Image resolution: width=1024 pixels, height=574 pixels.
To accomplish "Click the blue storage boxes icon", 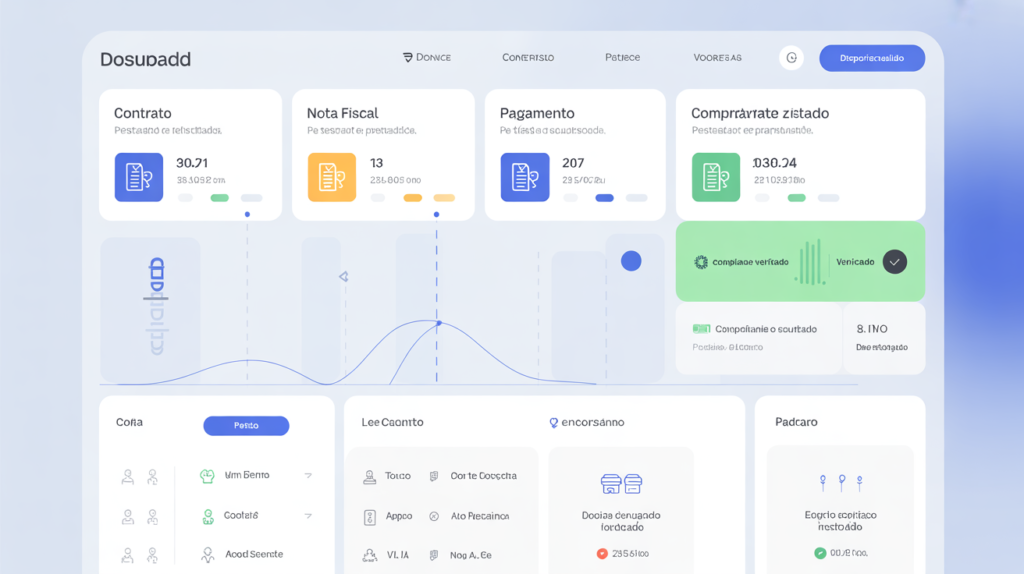I will (621, 484).
